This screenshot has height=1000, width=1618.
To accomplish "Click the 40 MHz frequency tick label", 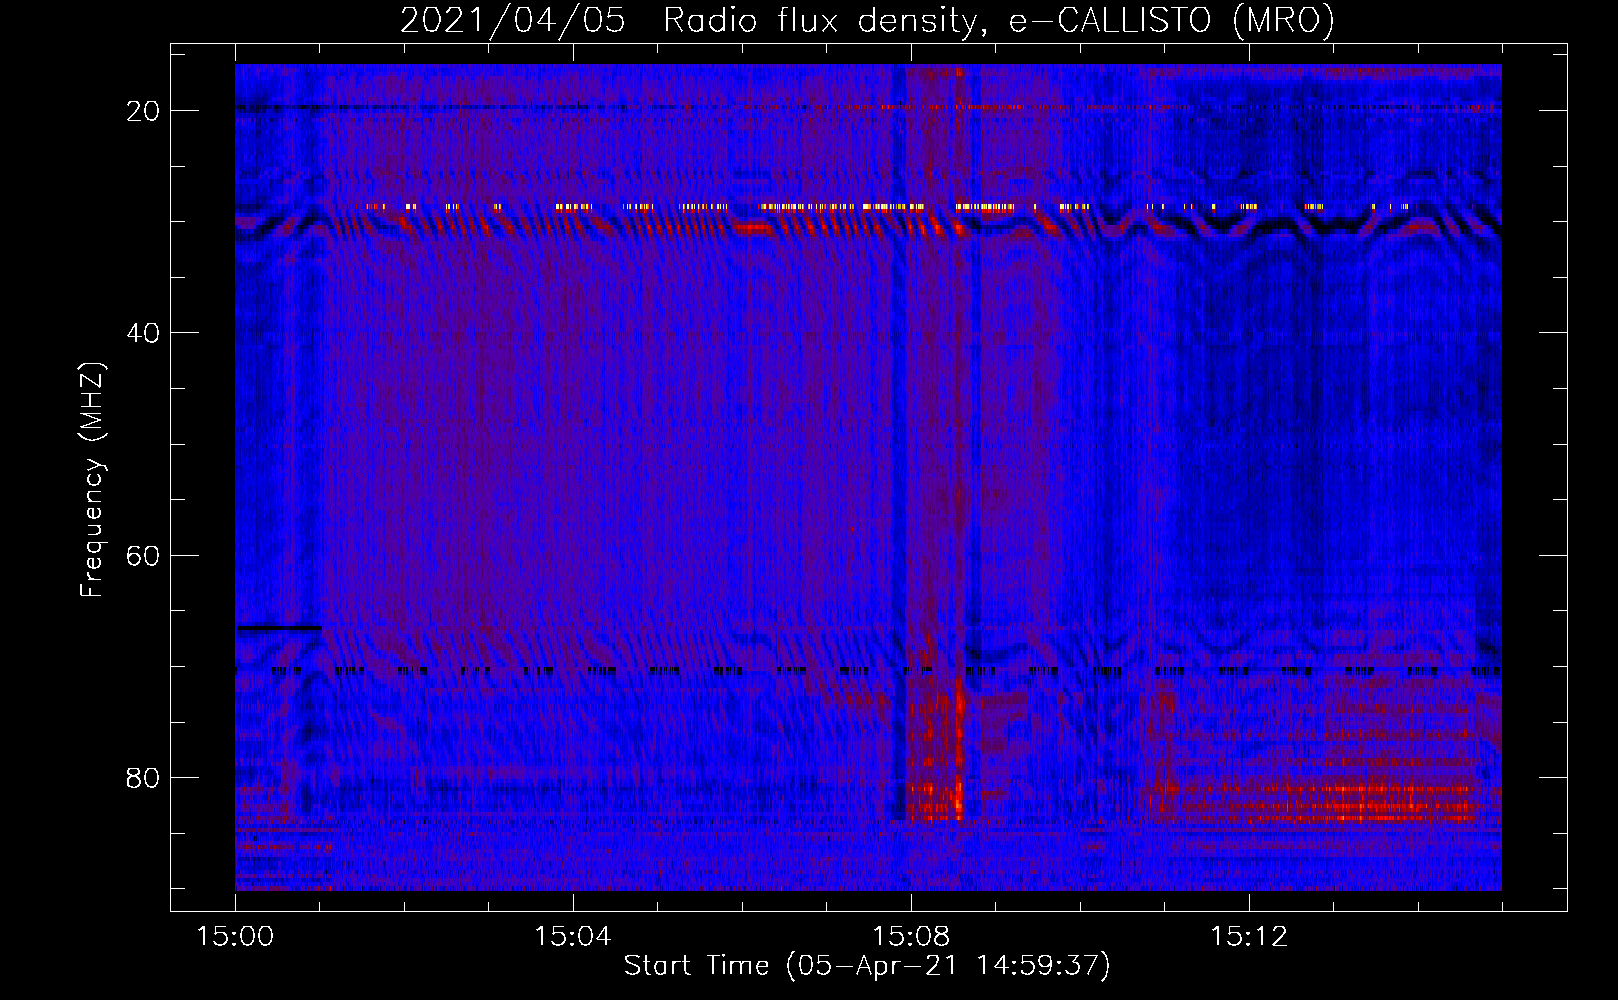I will (143, 333).
